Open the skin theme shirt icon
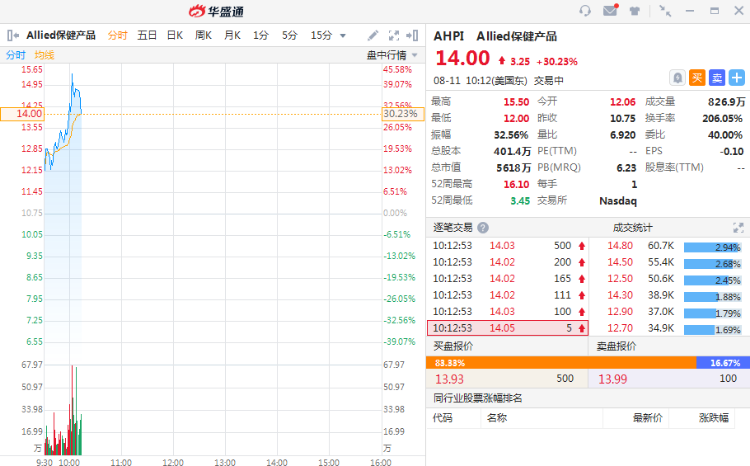Image resolution: width=750 pixels, height=466 pixels. coord(634,11)
